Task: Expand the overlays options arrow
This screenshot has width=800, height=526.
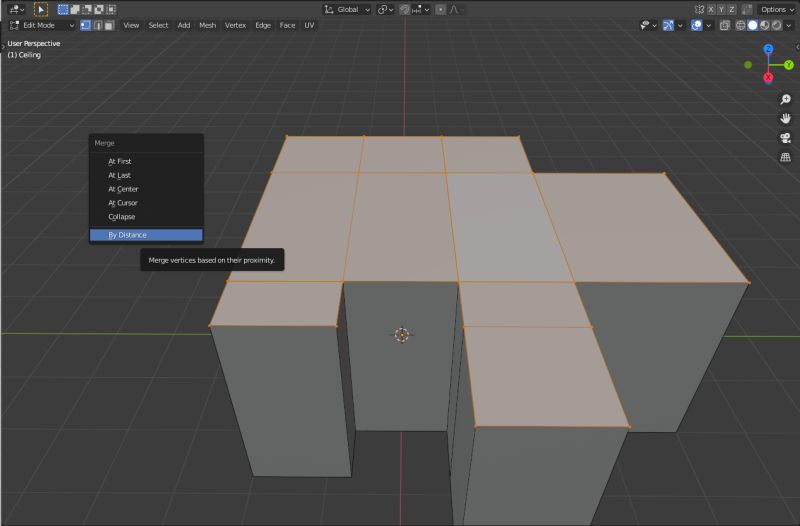Action: coord(709,25)
